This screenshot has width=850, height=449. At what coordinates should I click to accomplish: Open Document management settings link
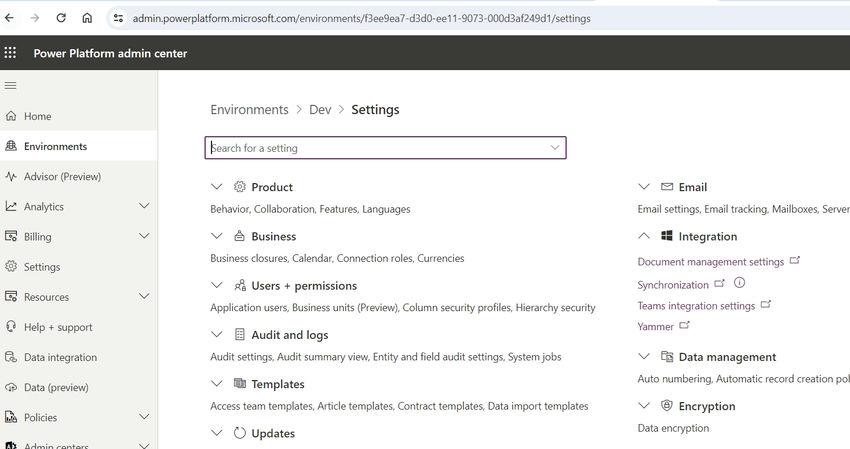coord(711,262)
